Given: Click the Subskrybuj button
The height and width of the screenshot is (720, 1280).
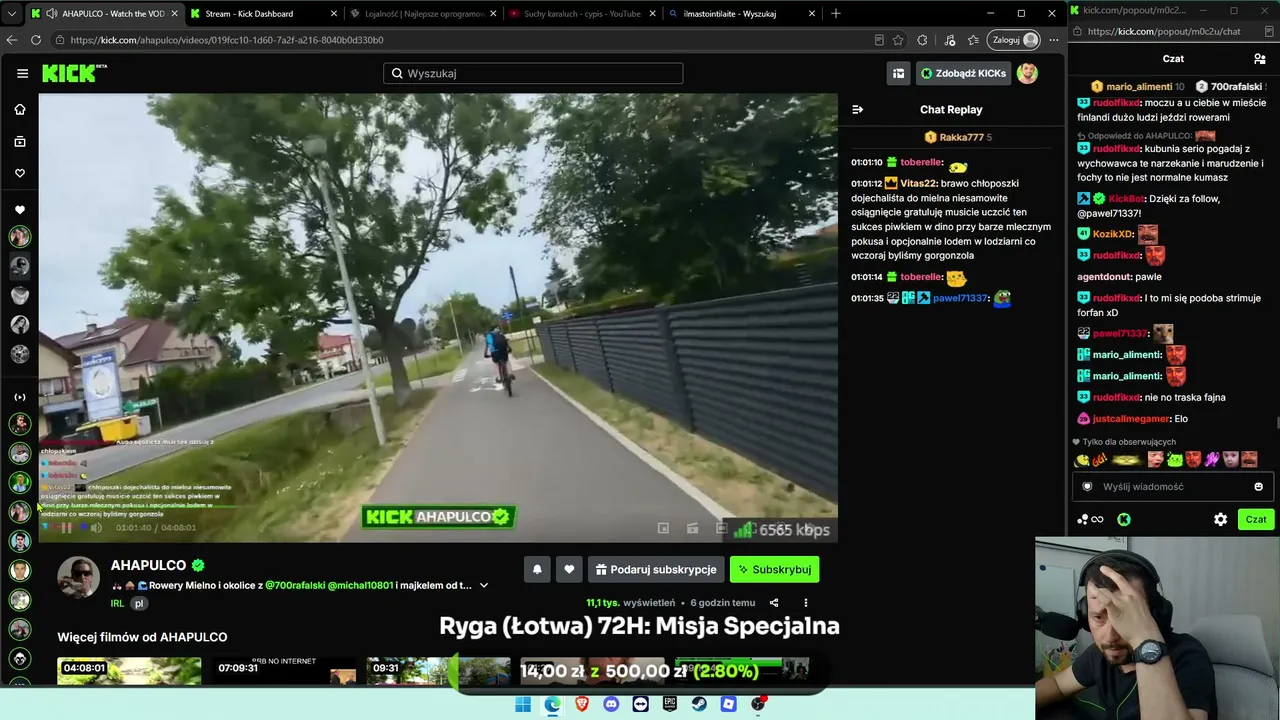Looking at the screenshot, I should (x=775, y=570).
